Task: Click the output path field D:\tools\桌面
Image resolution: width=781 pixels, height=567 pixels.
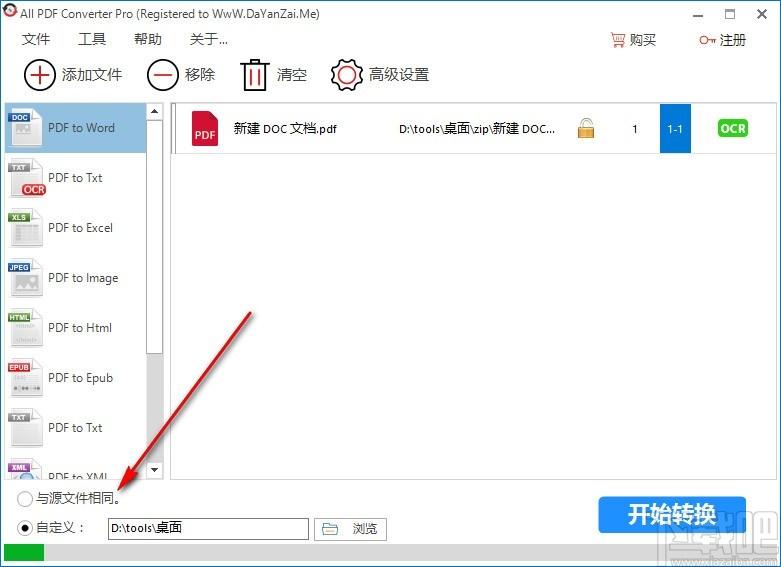Action: pos(208,529)
